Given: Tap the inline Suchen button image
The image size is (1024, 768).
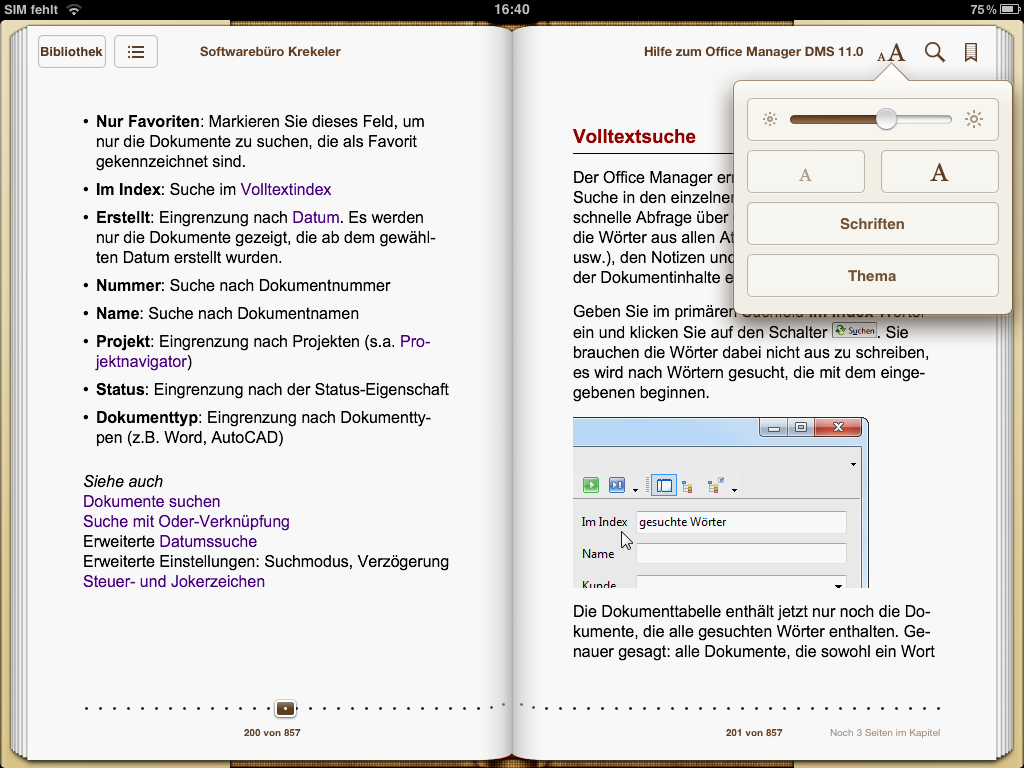Looking at the screenshot, I should [x=854, y=330].
